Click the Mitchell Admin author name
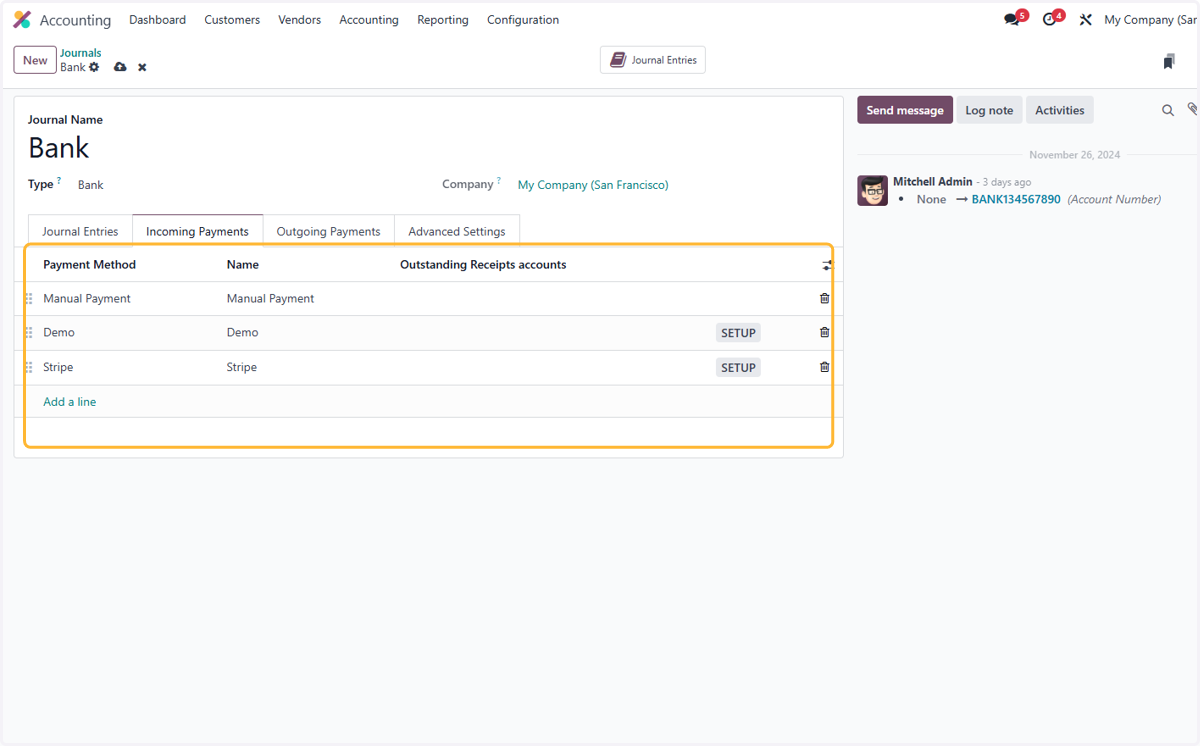 click(x=932, y=182)
